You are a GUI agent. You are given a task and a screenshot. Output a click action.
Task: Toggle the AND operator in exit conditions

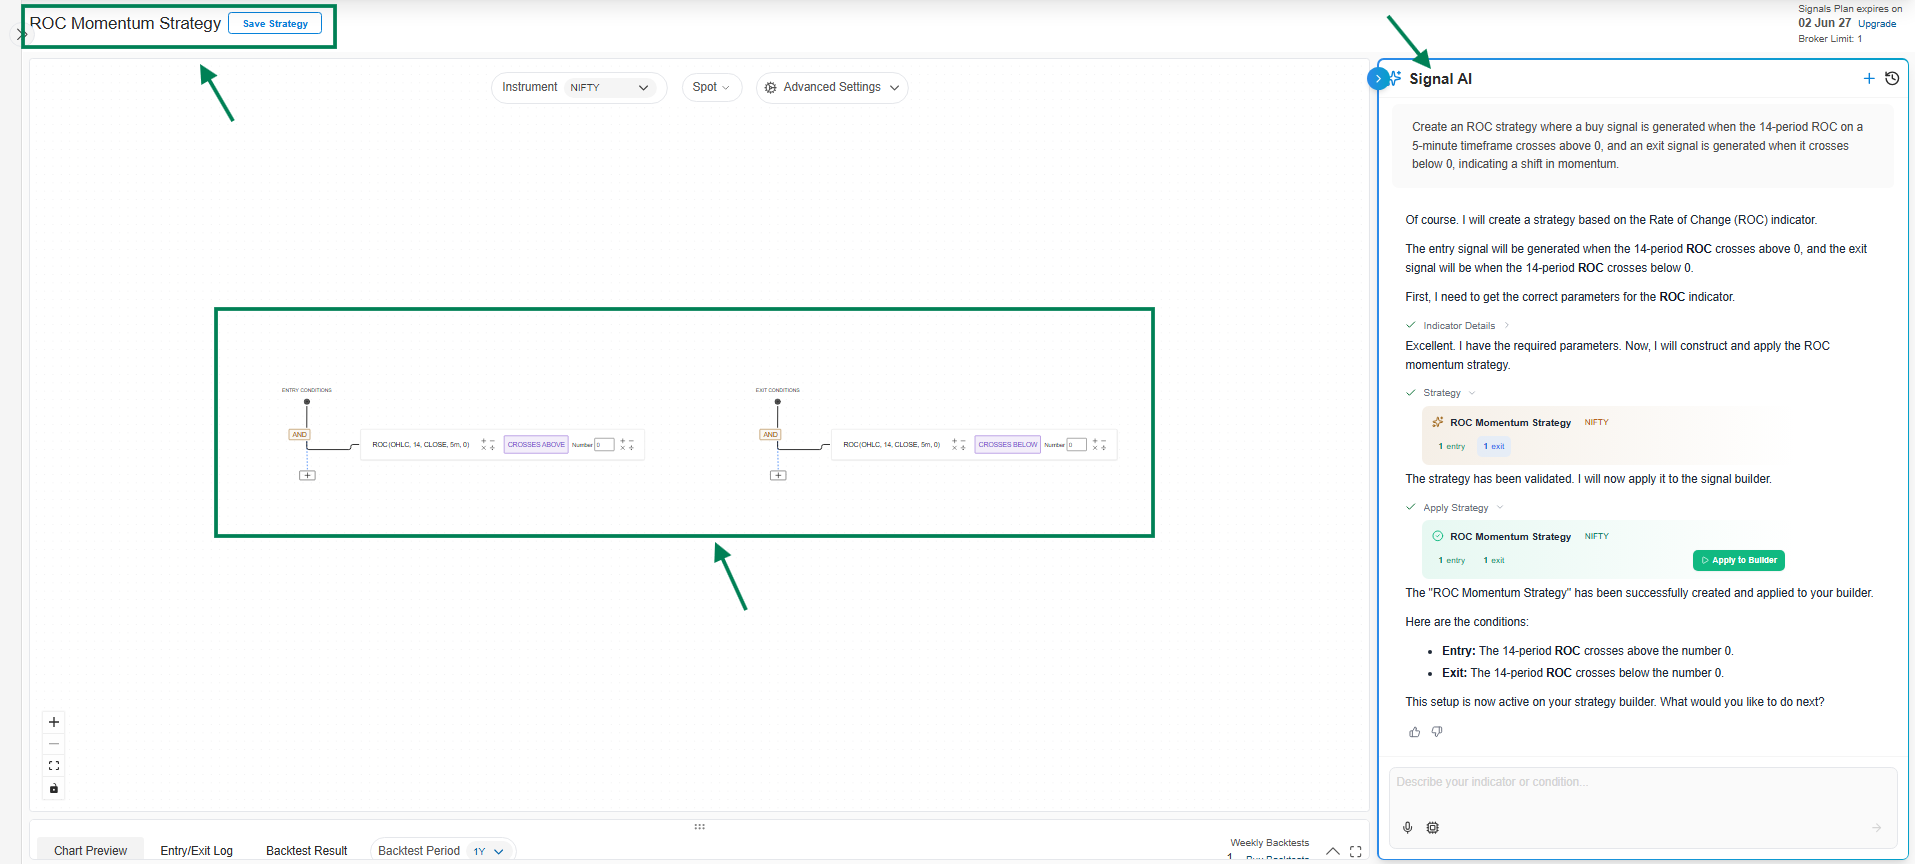[x=770, y=435]
